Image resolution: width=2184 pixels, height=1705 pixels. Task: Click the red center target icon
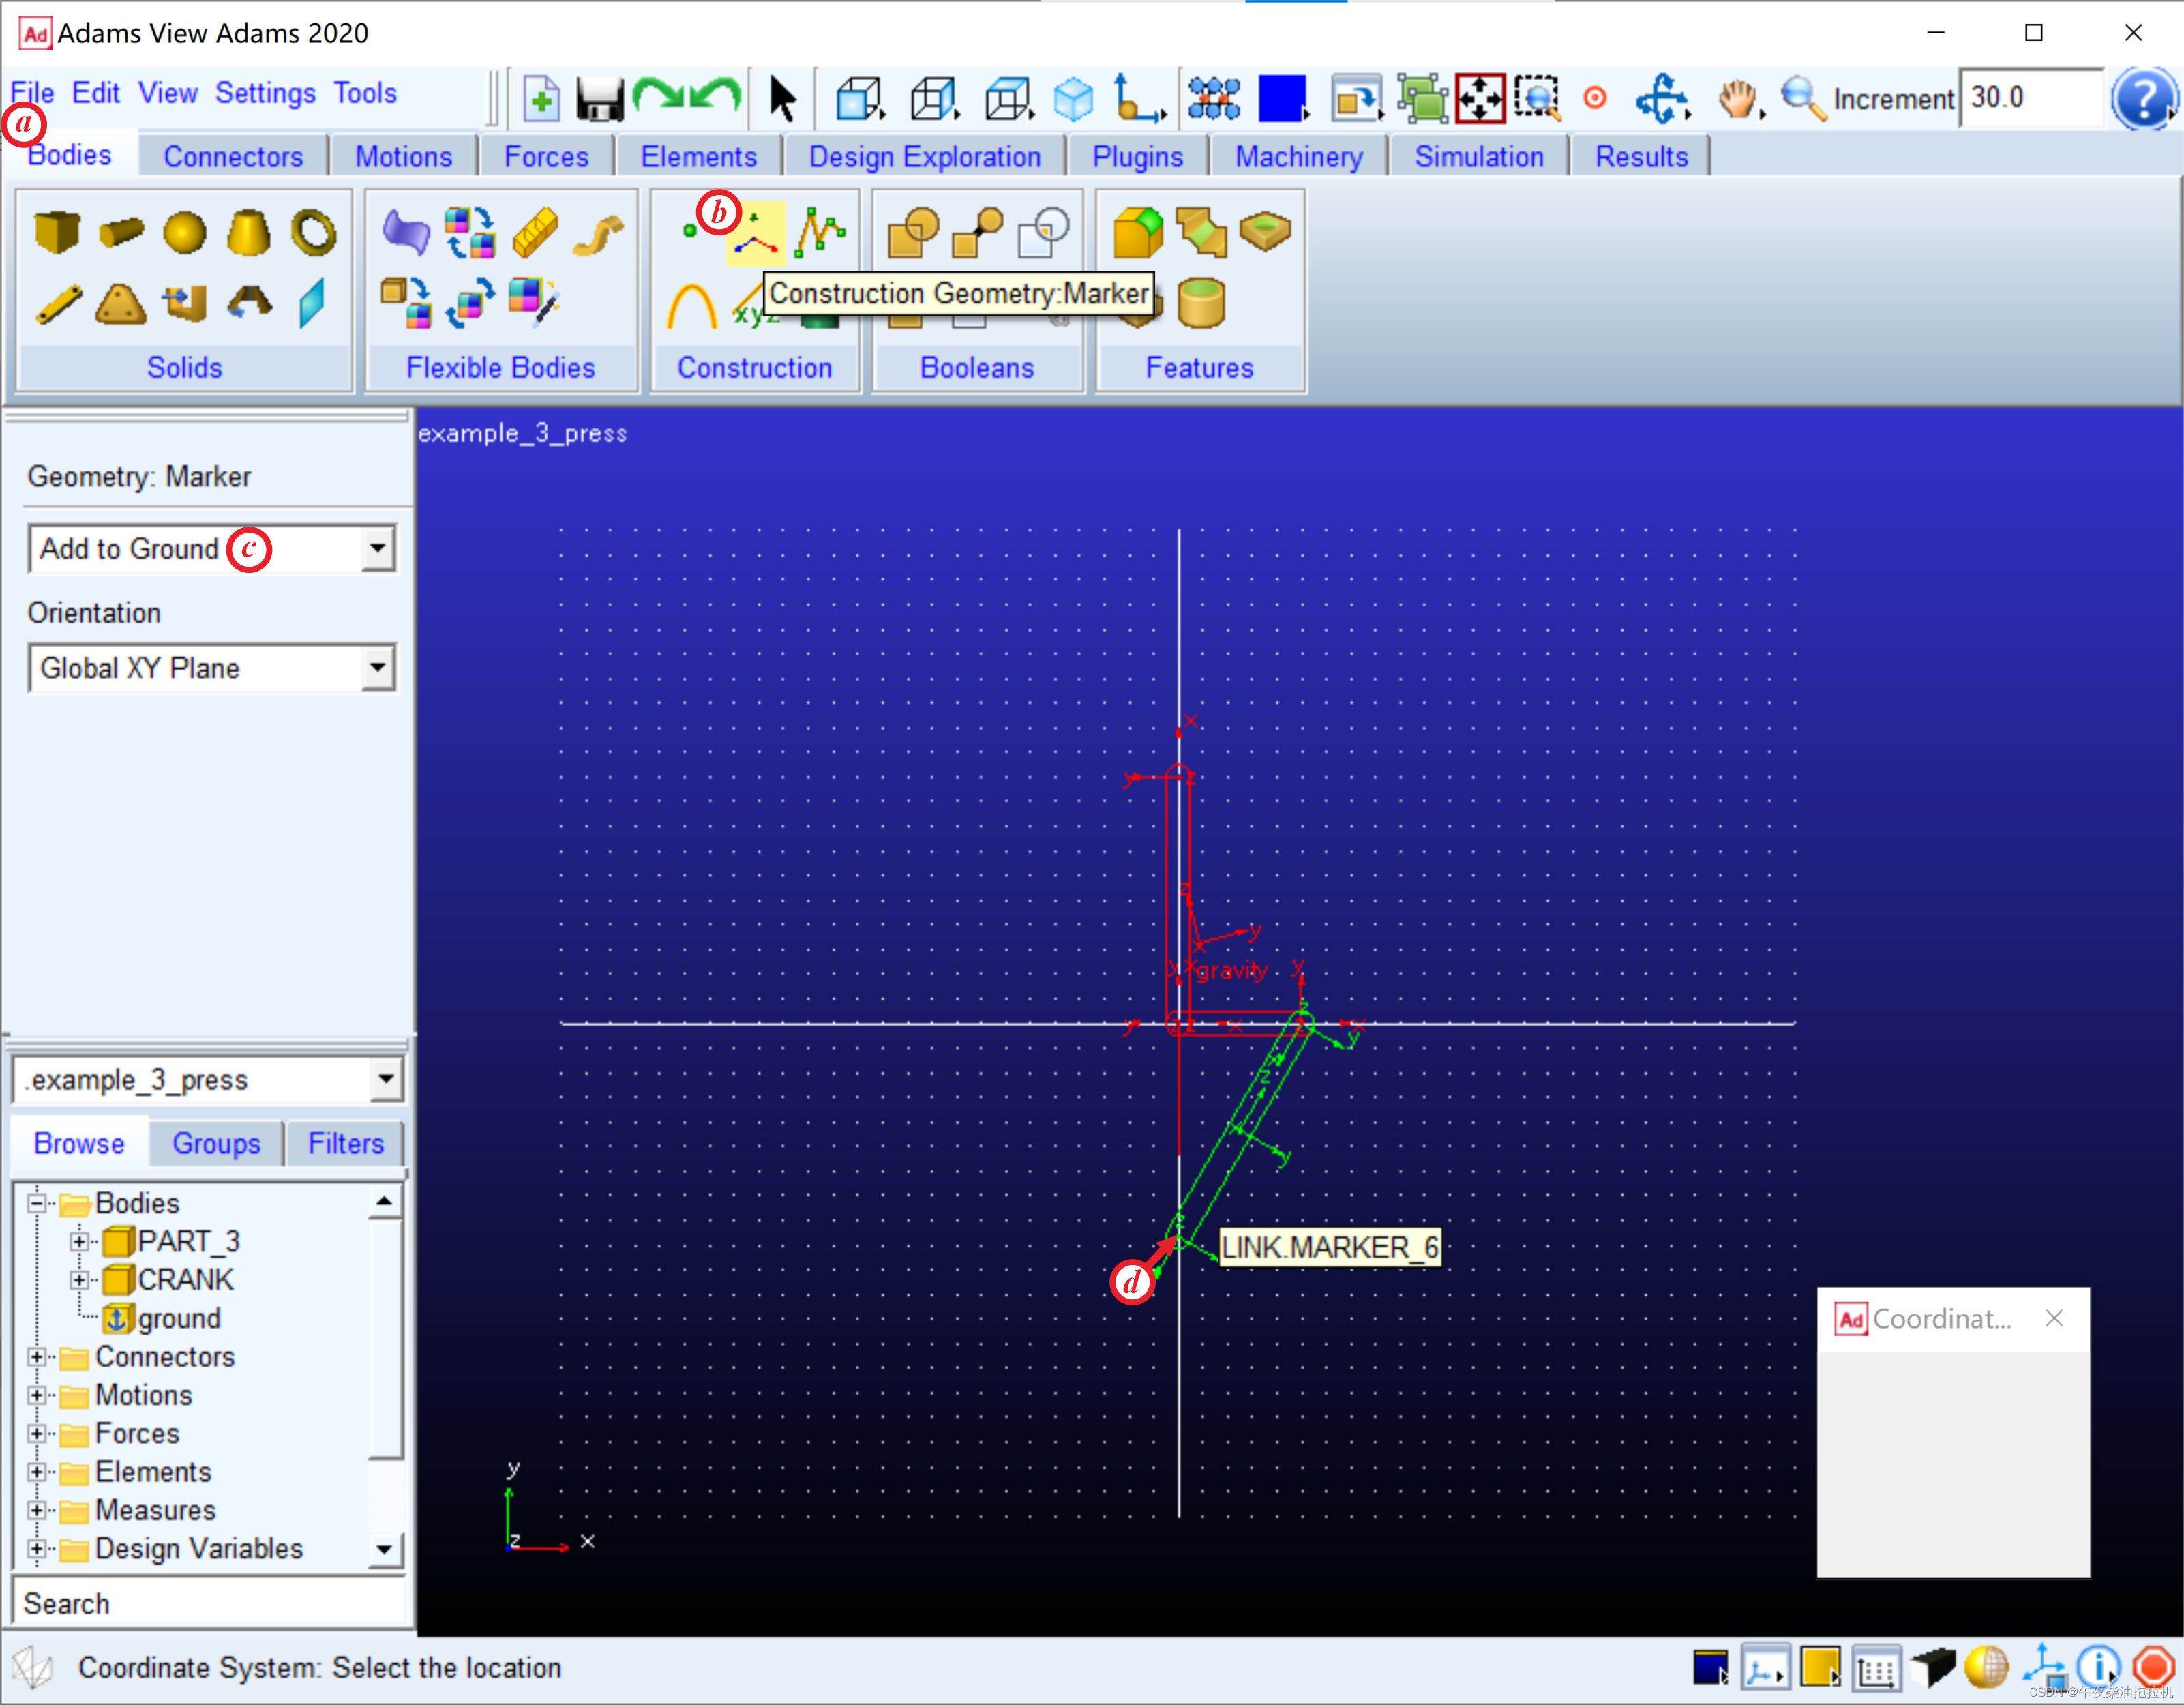tap(1595, 98)
